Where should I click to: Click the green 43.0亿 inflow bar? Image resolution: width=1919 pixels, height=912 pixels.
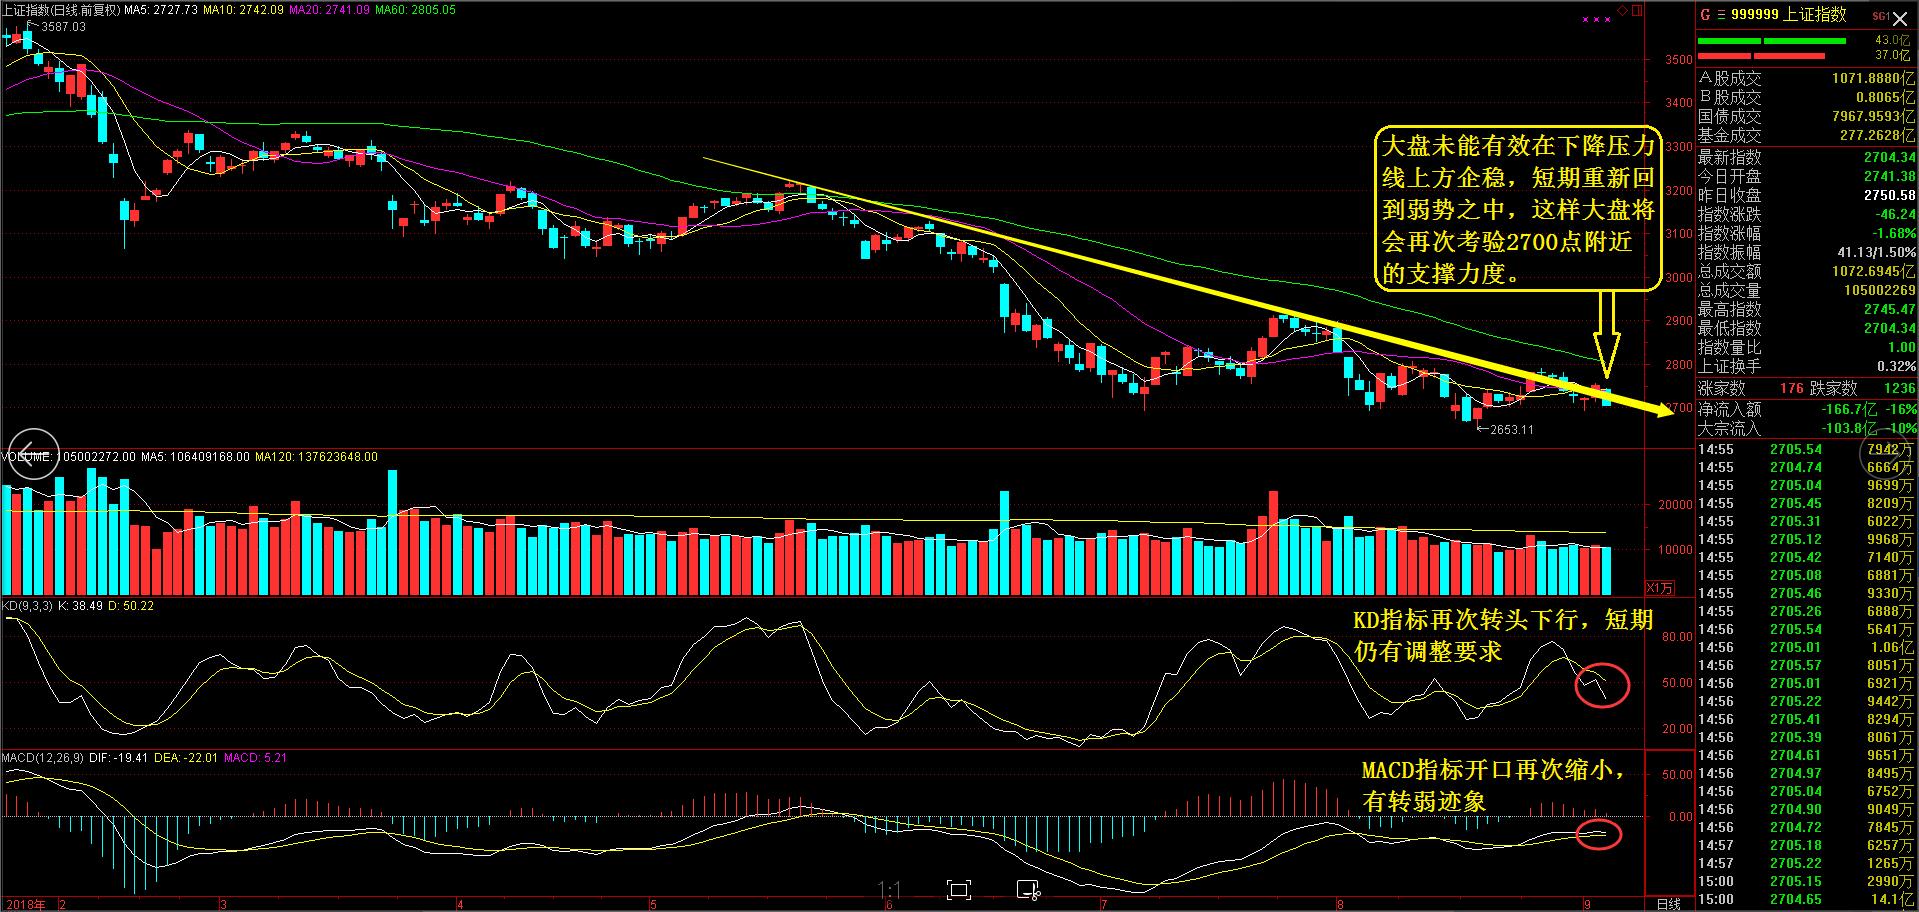(x=1772, y=41)
